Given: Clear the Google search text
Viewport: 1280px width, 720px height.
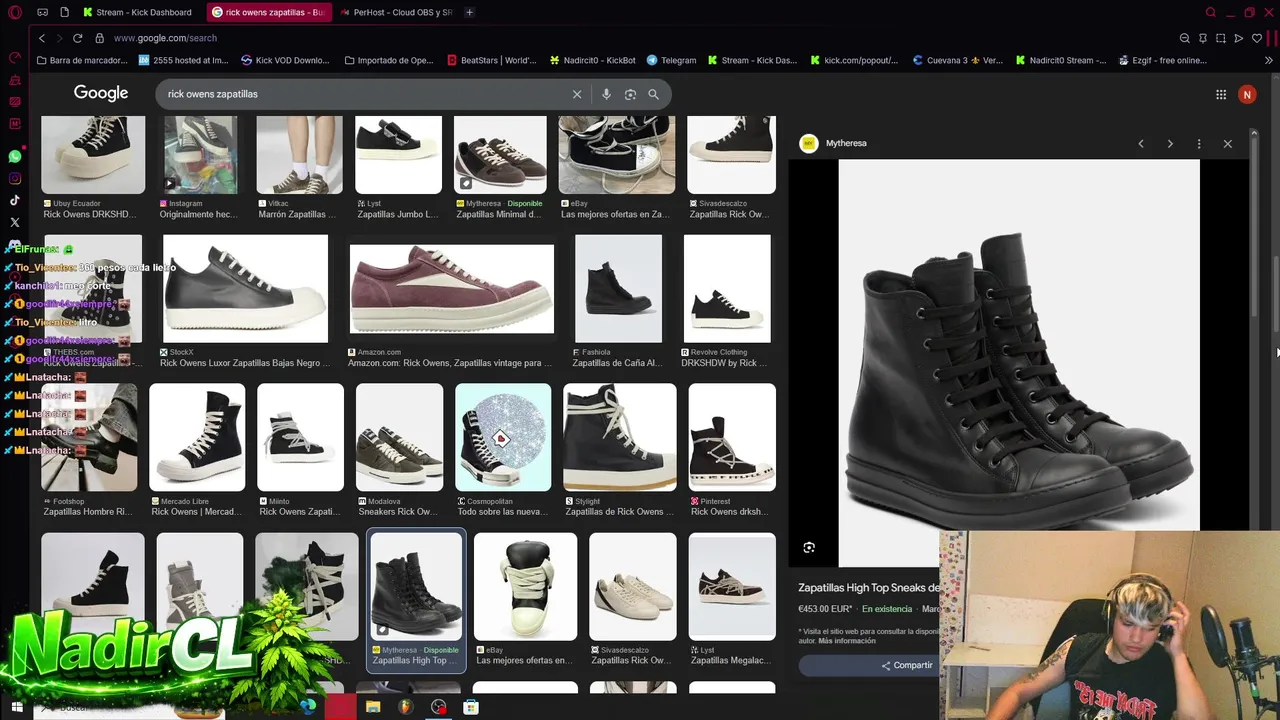Looking at the screenshot, I should pos(577,94).
